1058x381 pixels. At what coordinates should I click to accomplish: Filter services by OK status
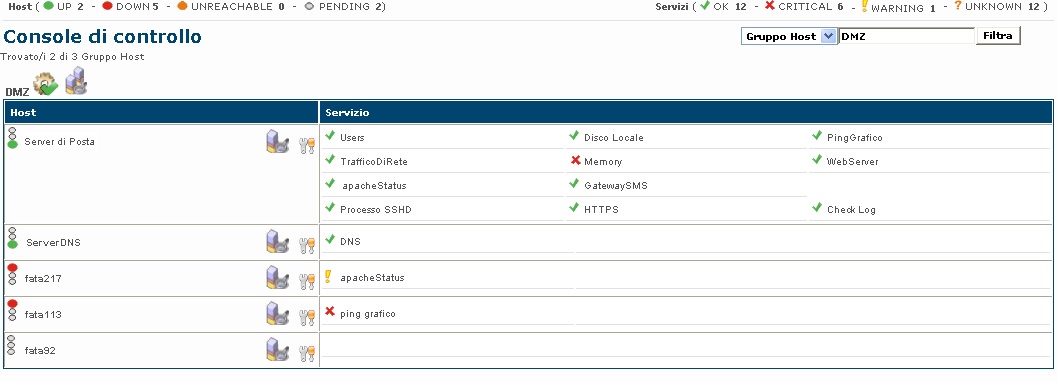click(x=723, y=7)
